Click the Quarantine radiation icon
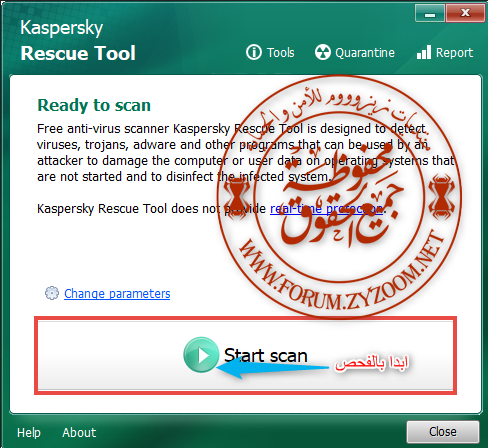Image resolution: width=488 pixels, height=448 pixels. [x=323, y=52]
